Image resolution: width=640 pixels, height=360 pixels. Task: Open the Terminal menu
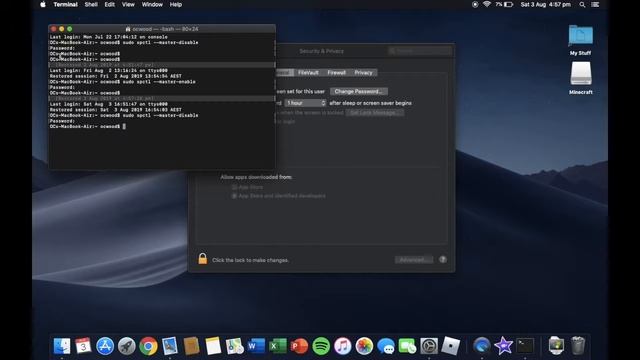(65, 4)
